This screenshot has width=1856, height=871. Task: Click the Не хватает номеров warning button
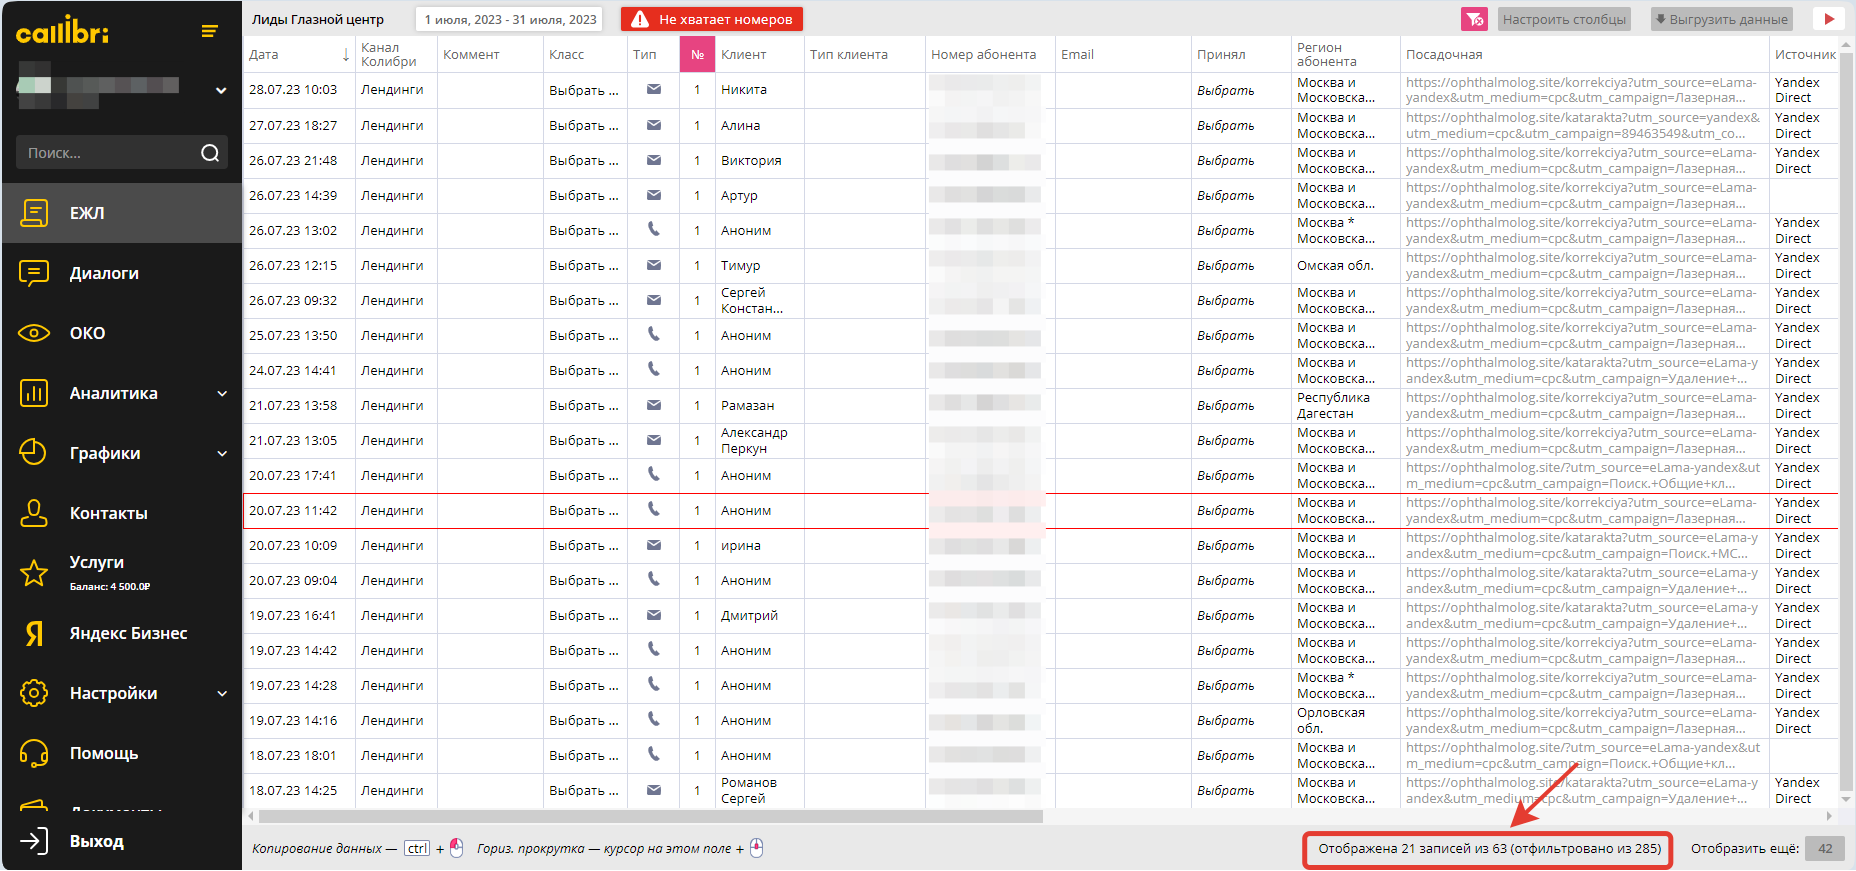[x=712, y=19]
